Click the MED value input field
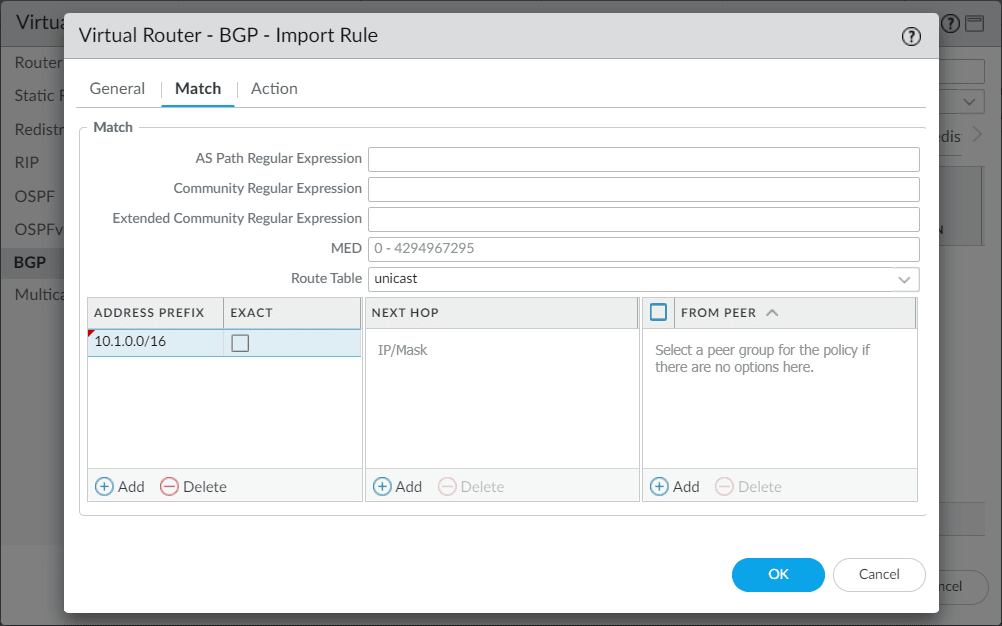Screen dimensions: 1002x626 (643, 249)
